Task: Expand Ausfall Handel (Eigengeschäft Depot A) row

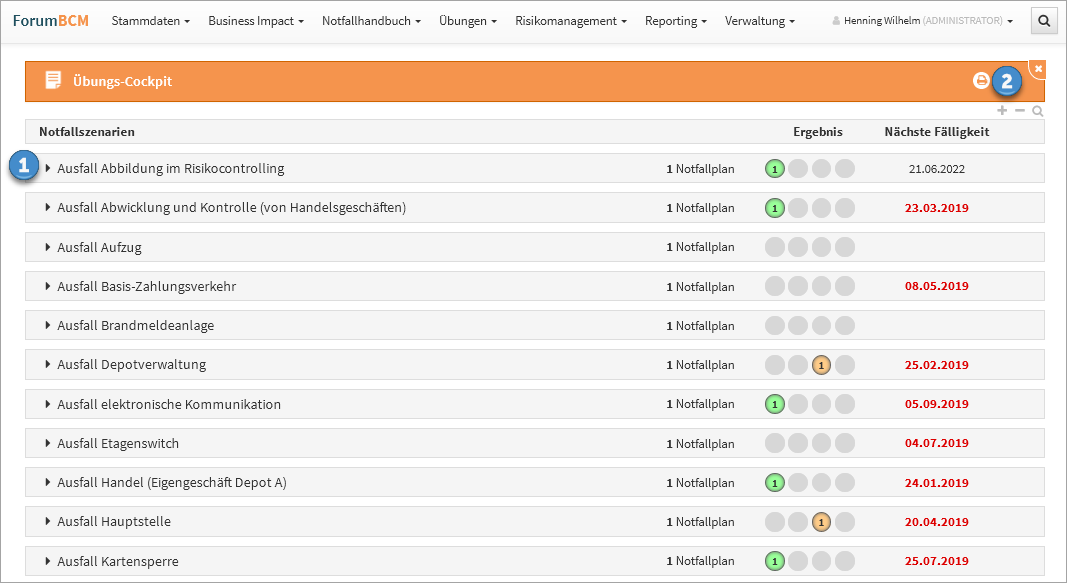Action: [x=48, y=482]
